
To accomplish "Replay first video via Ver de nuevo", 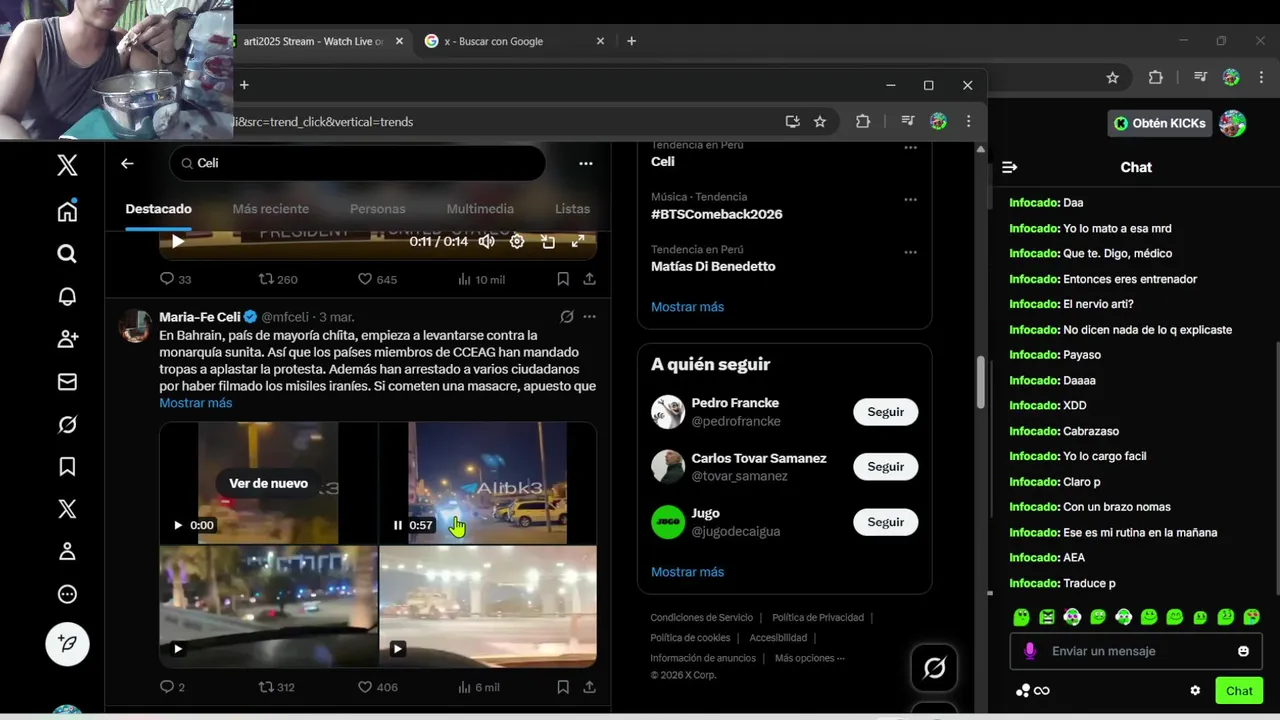I will 268,483.
